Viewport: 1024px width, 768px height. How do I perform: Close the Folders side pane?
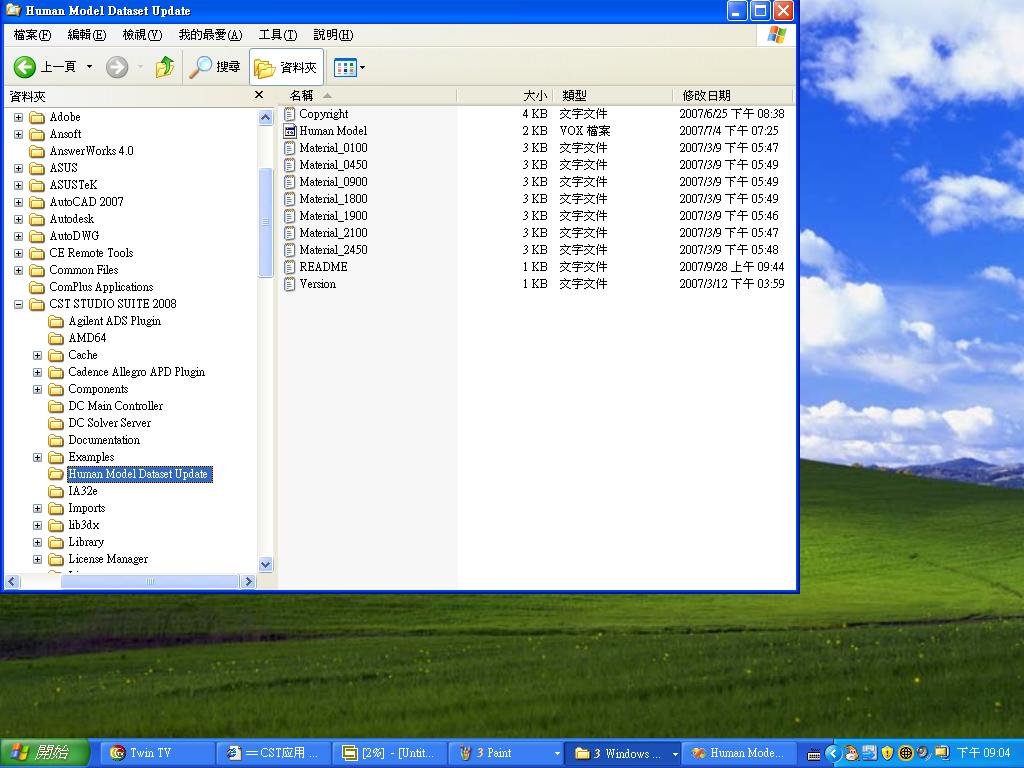pos(259,95)
